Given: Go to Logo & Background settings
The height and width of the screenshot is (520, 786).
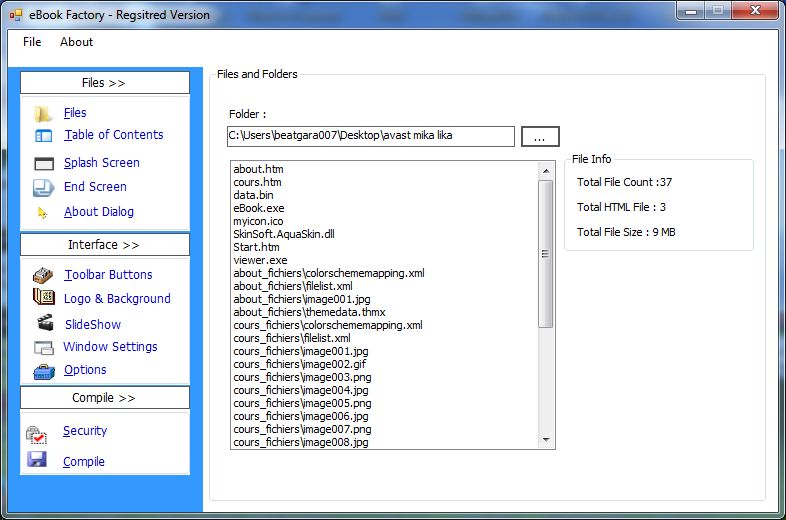Looking at the screenshot, I should [x=117, y=299].
